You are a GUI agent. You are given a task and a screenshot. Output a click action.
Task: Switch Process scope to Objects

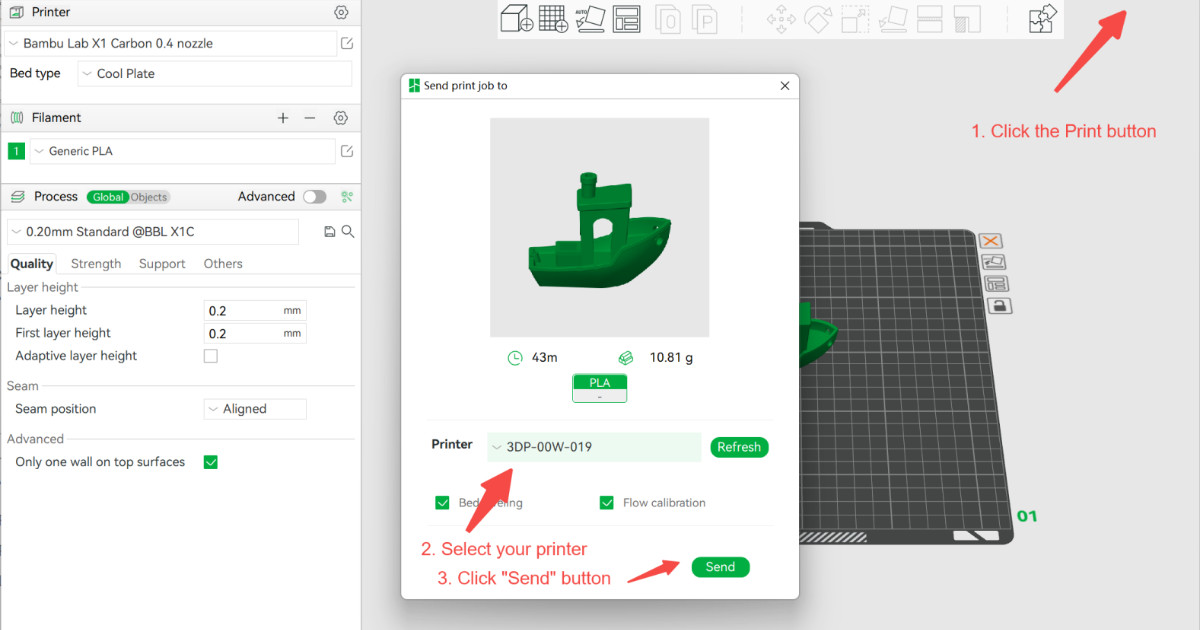[x=149, y=197]
